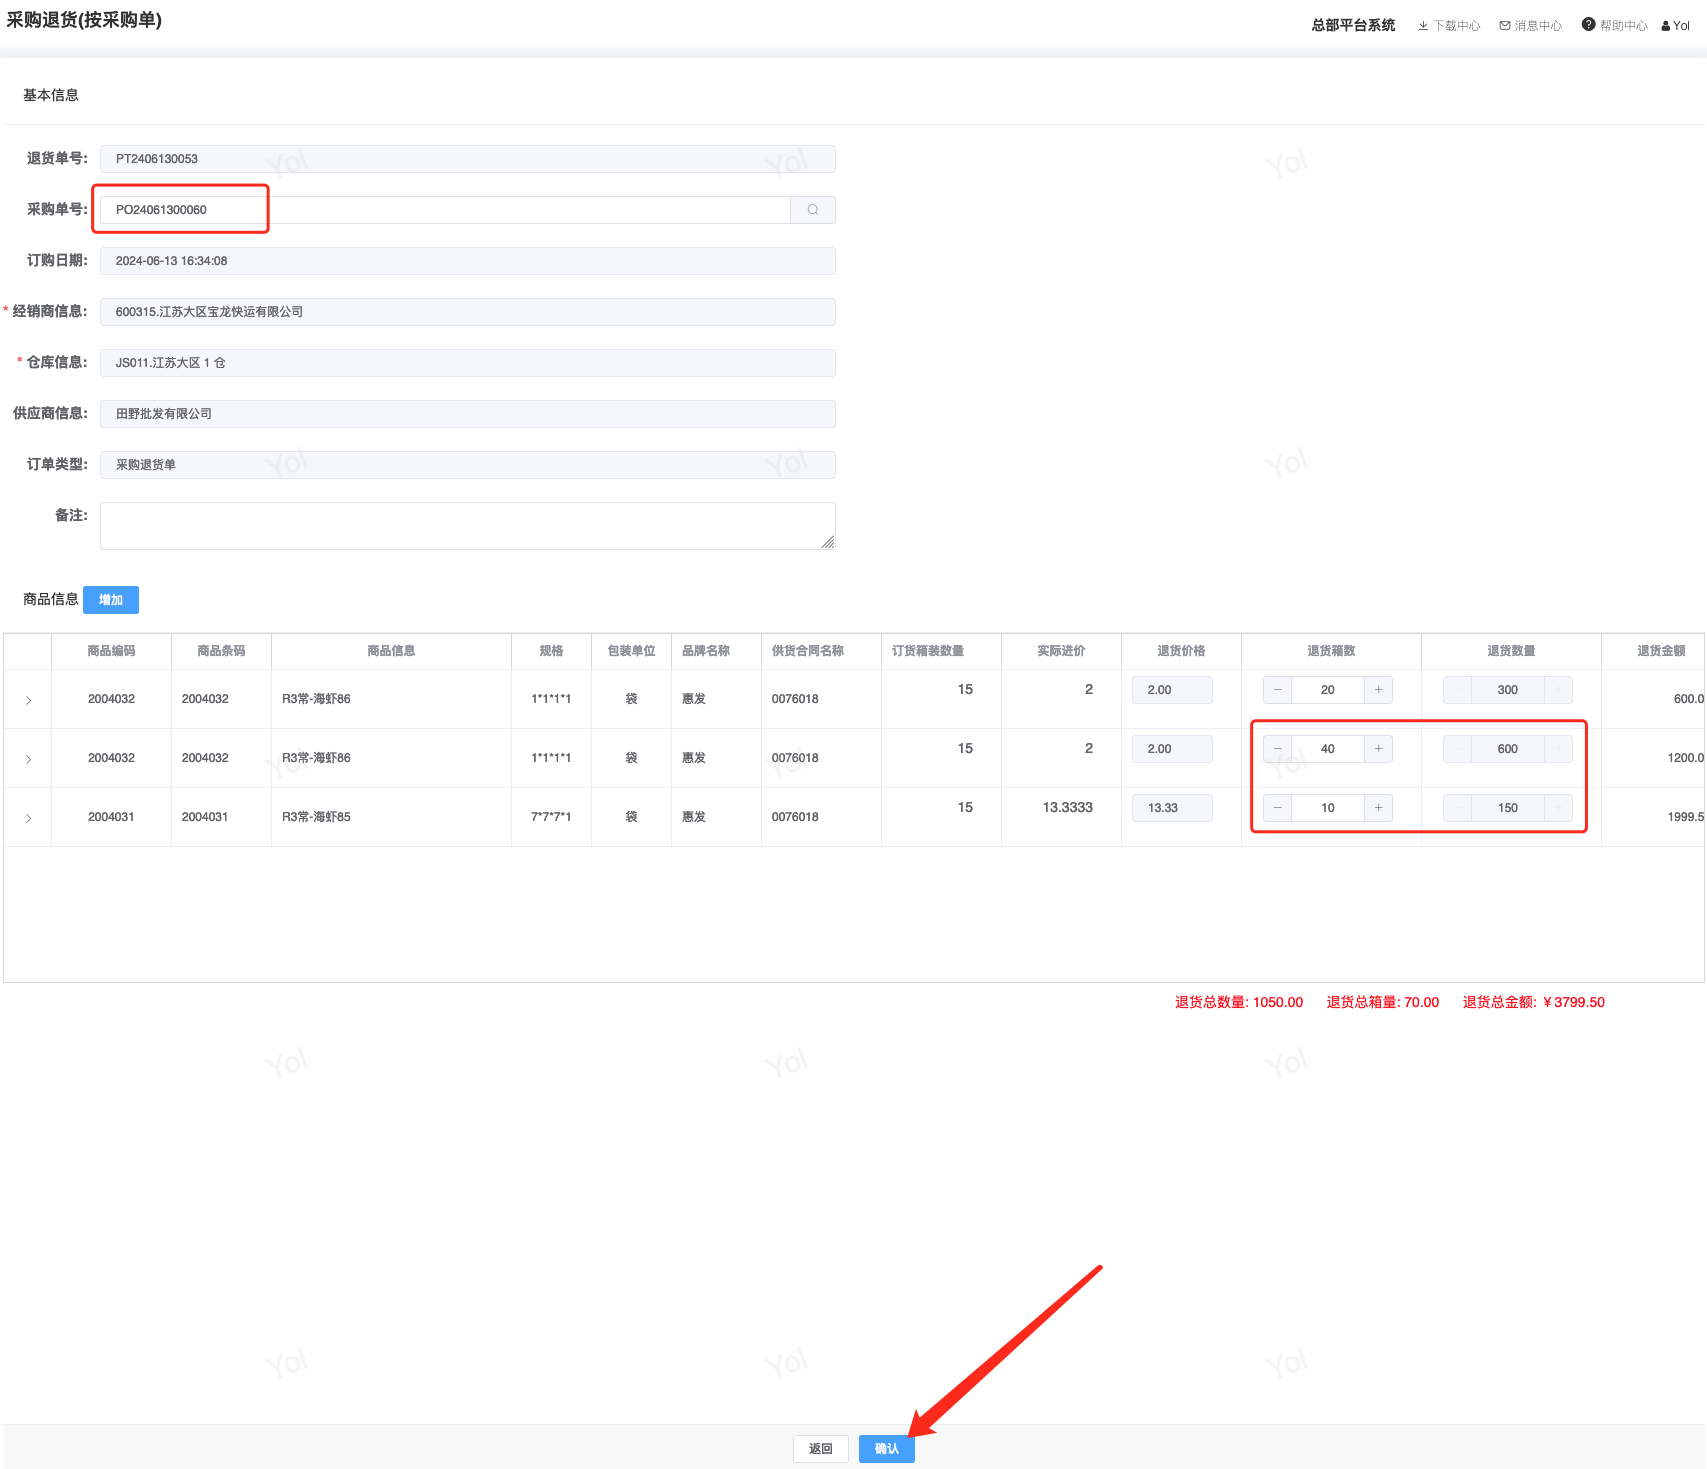Click the 退货价格 column header
The height and width of the screenshot is (1469, 1707).
1181,651
